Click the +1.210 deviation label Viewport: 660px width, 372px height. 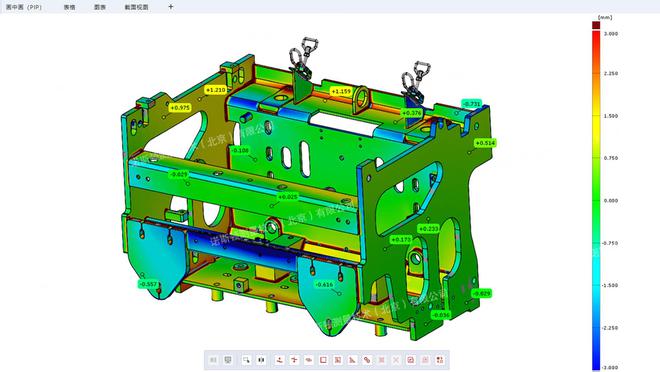[x=216, y=90]
